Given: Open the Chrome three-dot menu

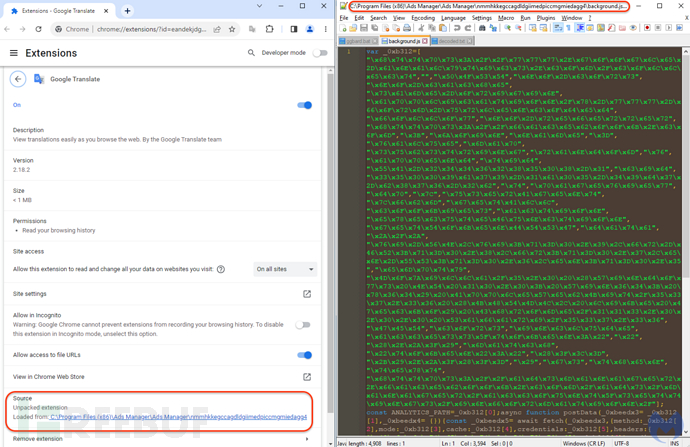Looking at the screenshot, I should pyautogui.click(x=327, y=30).
